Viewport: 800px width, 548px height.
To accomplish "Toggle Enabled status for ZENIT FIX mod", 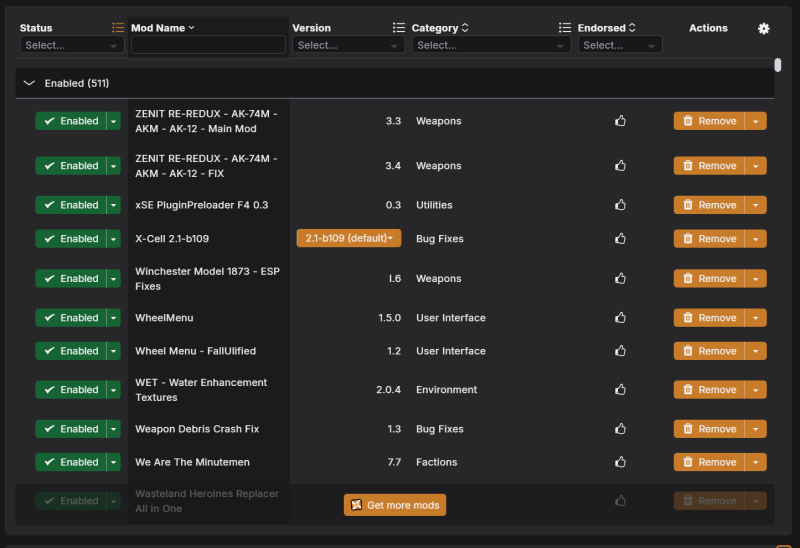I will click(71, 165).
